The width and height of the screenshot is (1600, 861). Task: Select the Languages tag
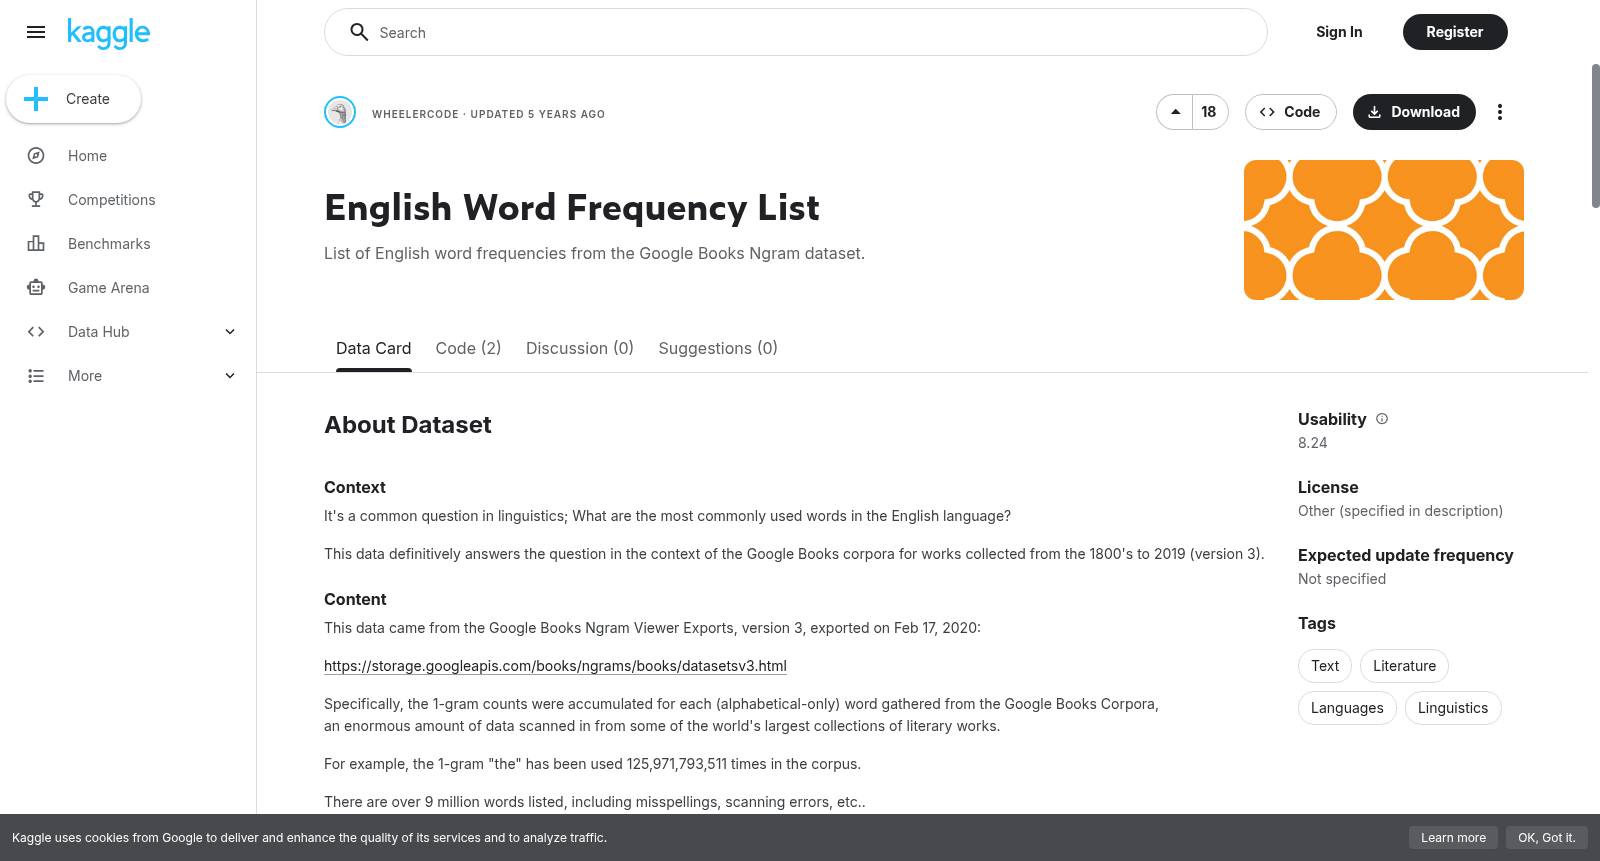[x=1347, y=708]
